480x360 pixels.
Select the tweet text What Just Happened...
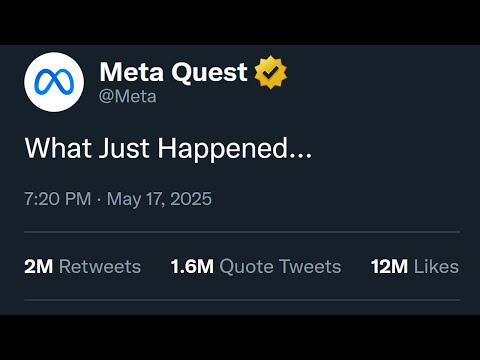click(x=168, y=149)
